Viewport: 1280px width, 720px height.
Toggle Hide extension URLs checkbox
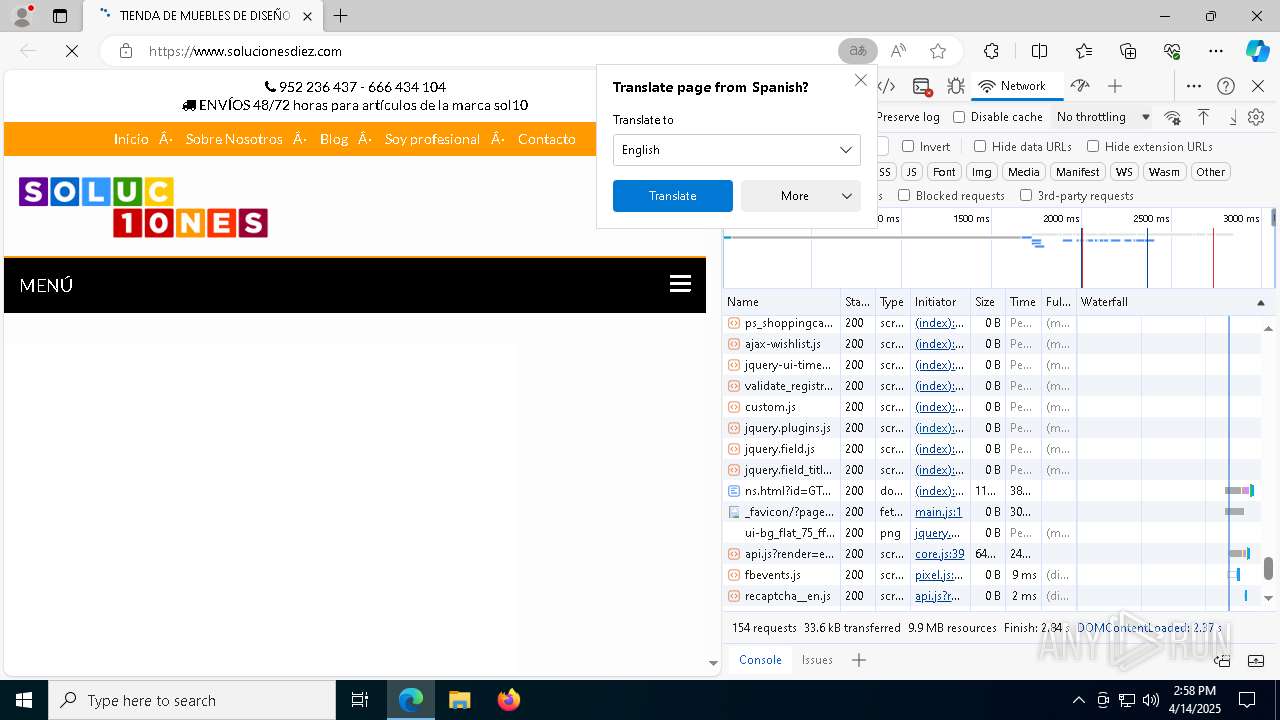(x=1093, y=146)
